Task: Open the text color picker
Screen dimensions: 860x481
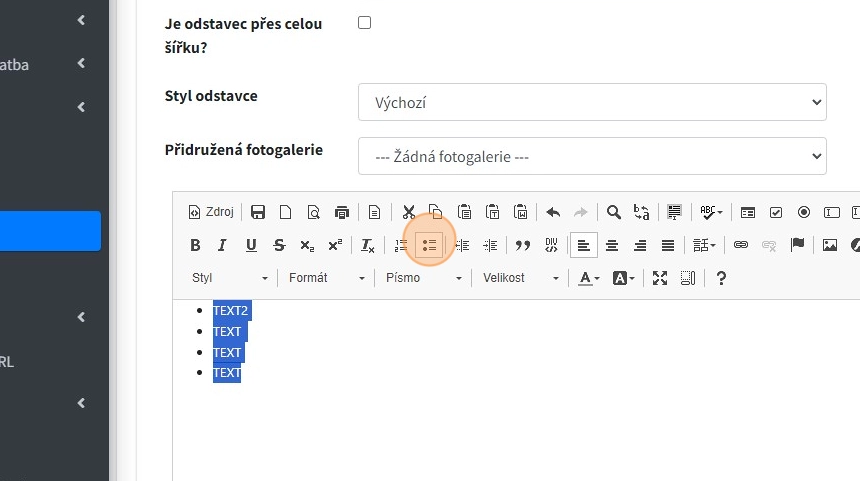Action: pyautogui.click(x=589, y=278)
